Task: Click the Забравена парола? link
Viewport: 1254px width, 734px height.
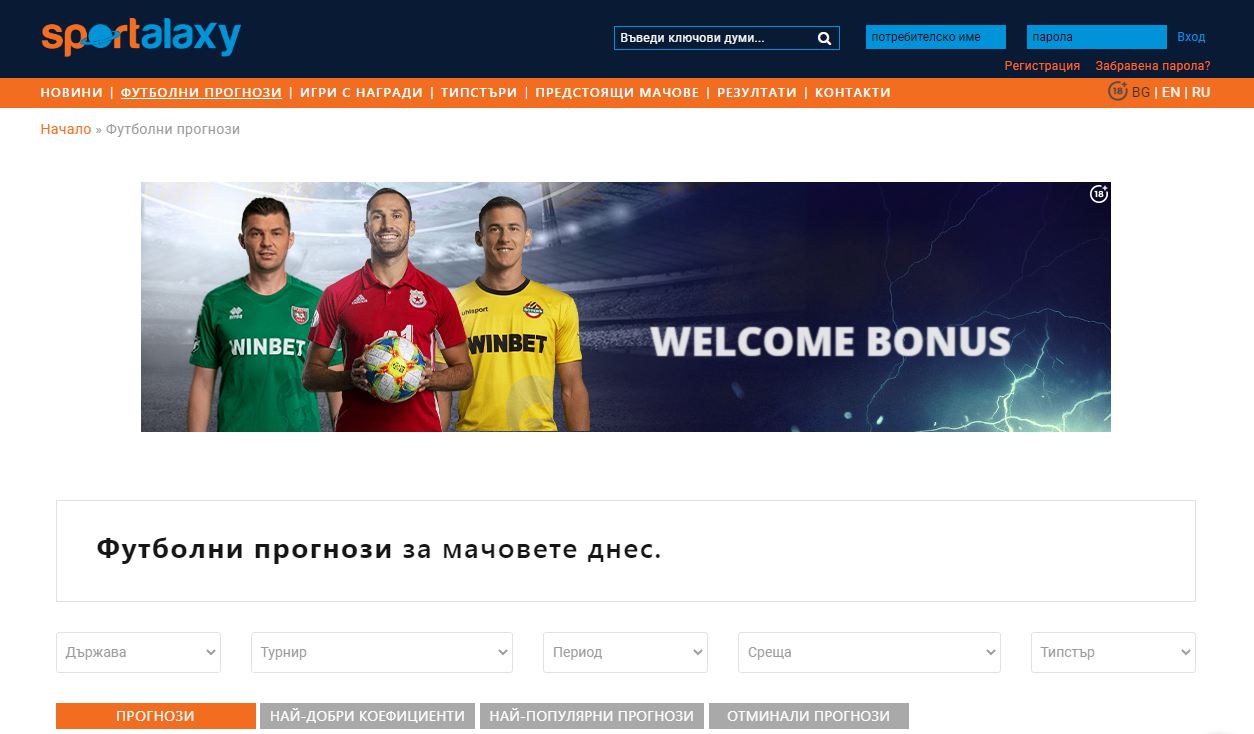Action: tap(1153, 66)
